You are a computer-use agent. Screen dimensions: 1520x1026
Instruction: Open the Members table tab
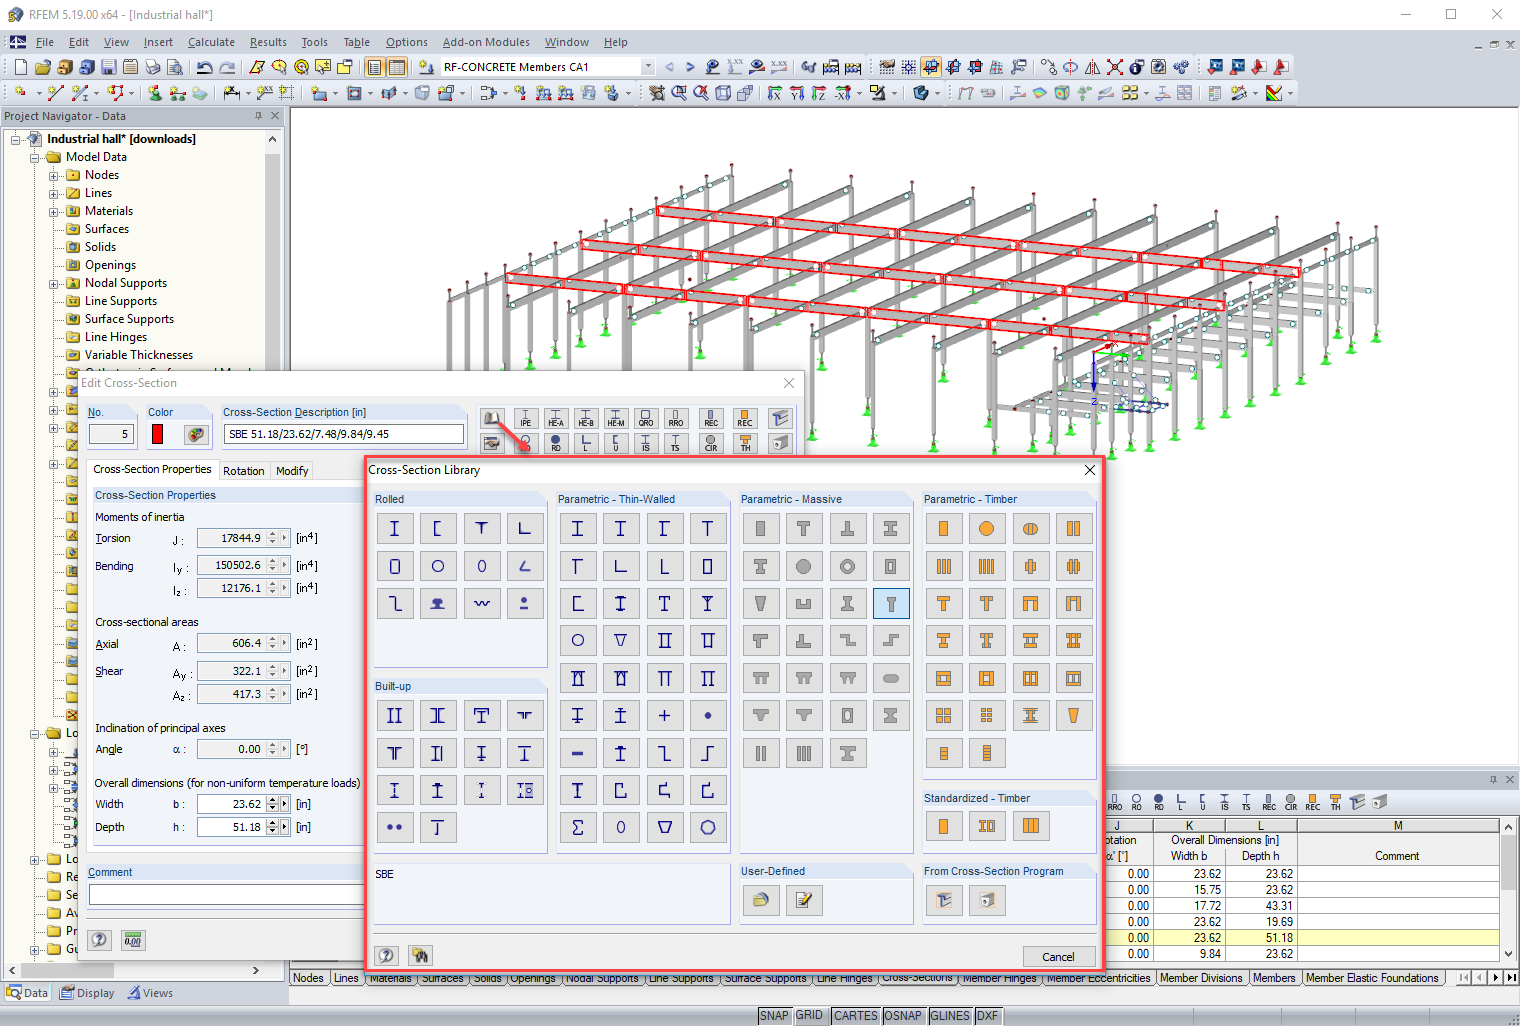(x=1274, y=978)
